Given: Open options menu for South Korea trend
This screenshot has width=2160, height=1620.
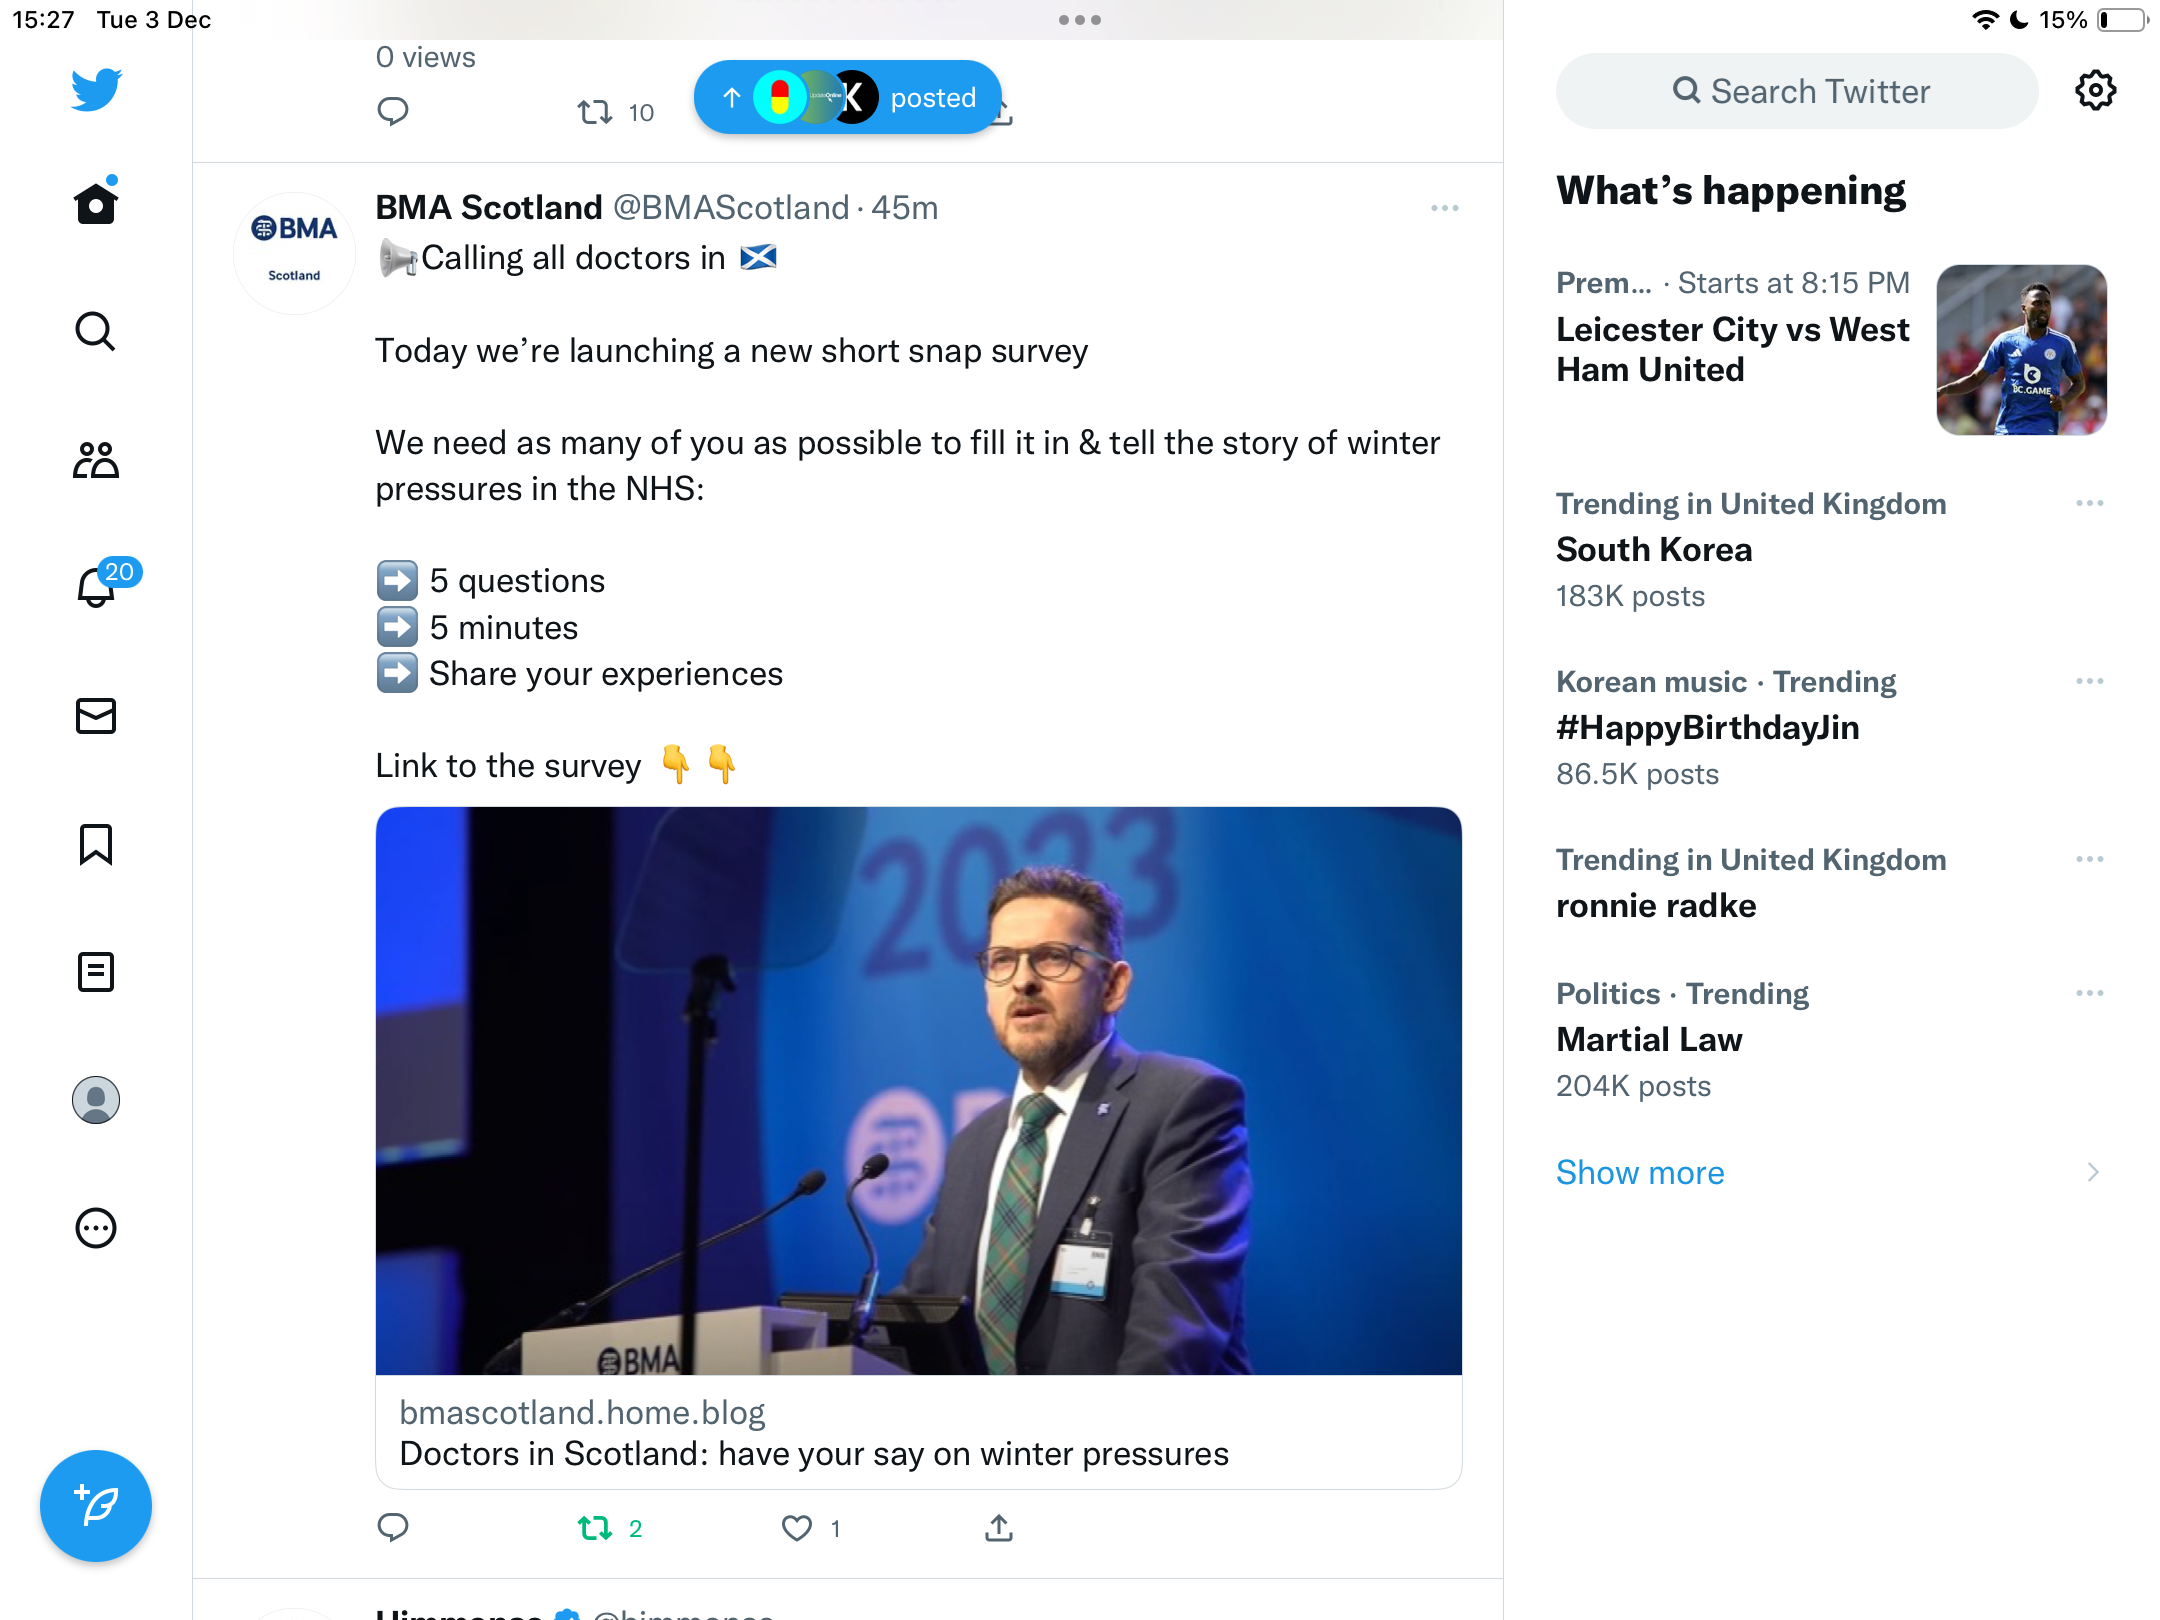Looking at the screenshot, I should 2089,503.
